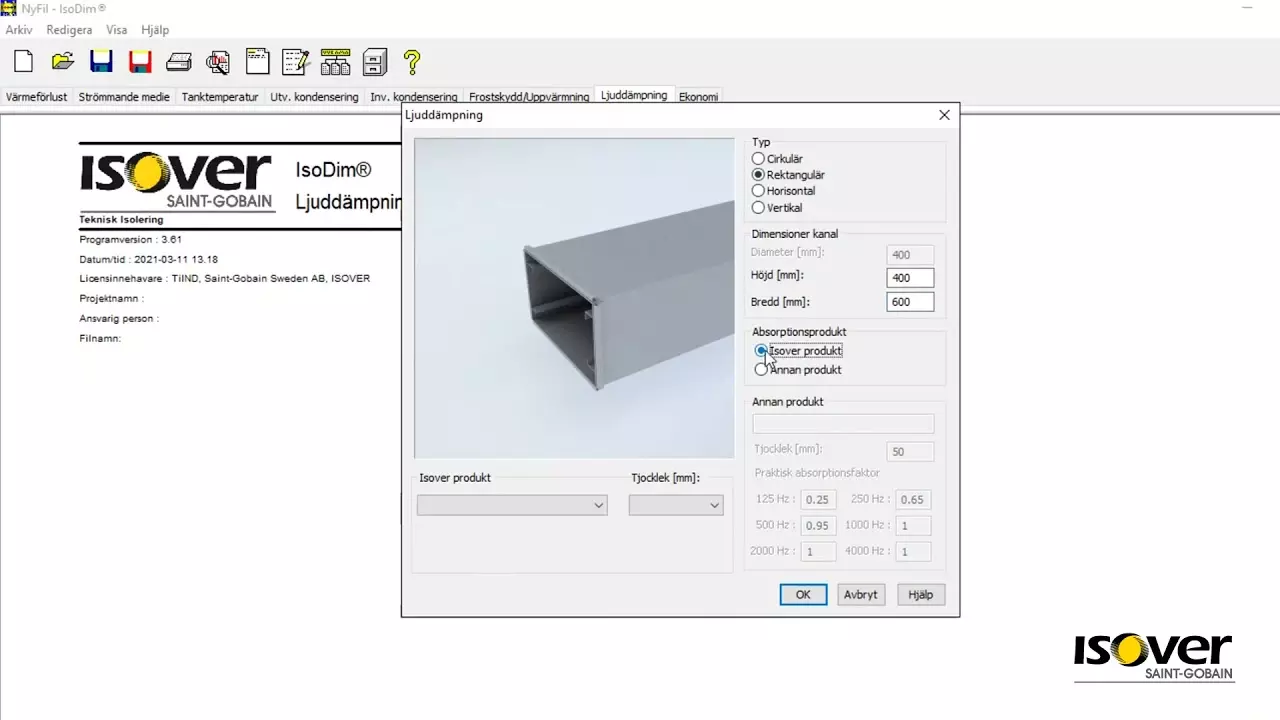Click the 'Licensinnehavare' line
Image resolution: width=1280 pixels, height=720 pixels.
pyautogui.click(x=224, y=278)
